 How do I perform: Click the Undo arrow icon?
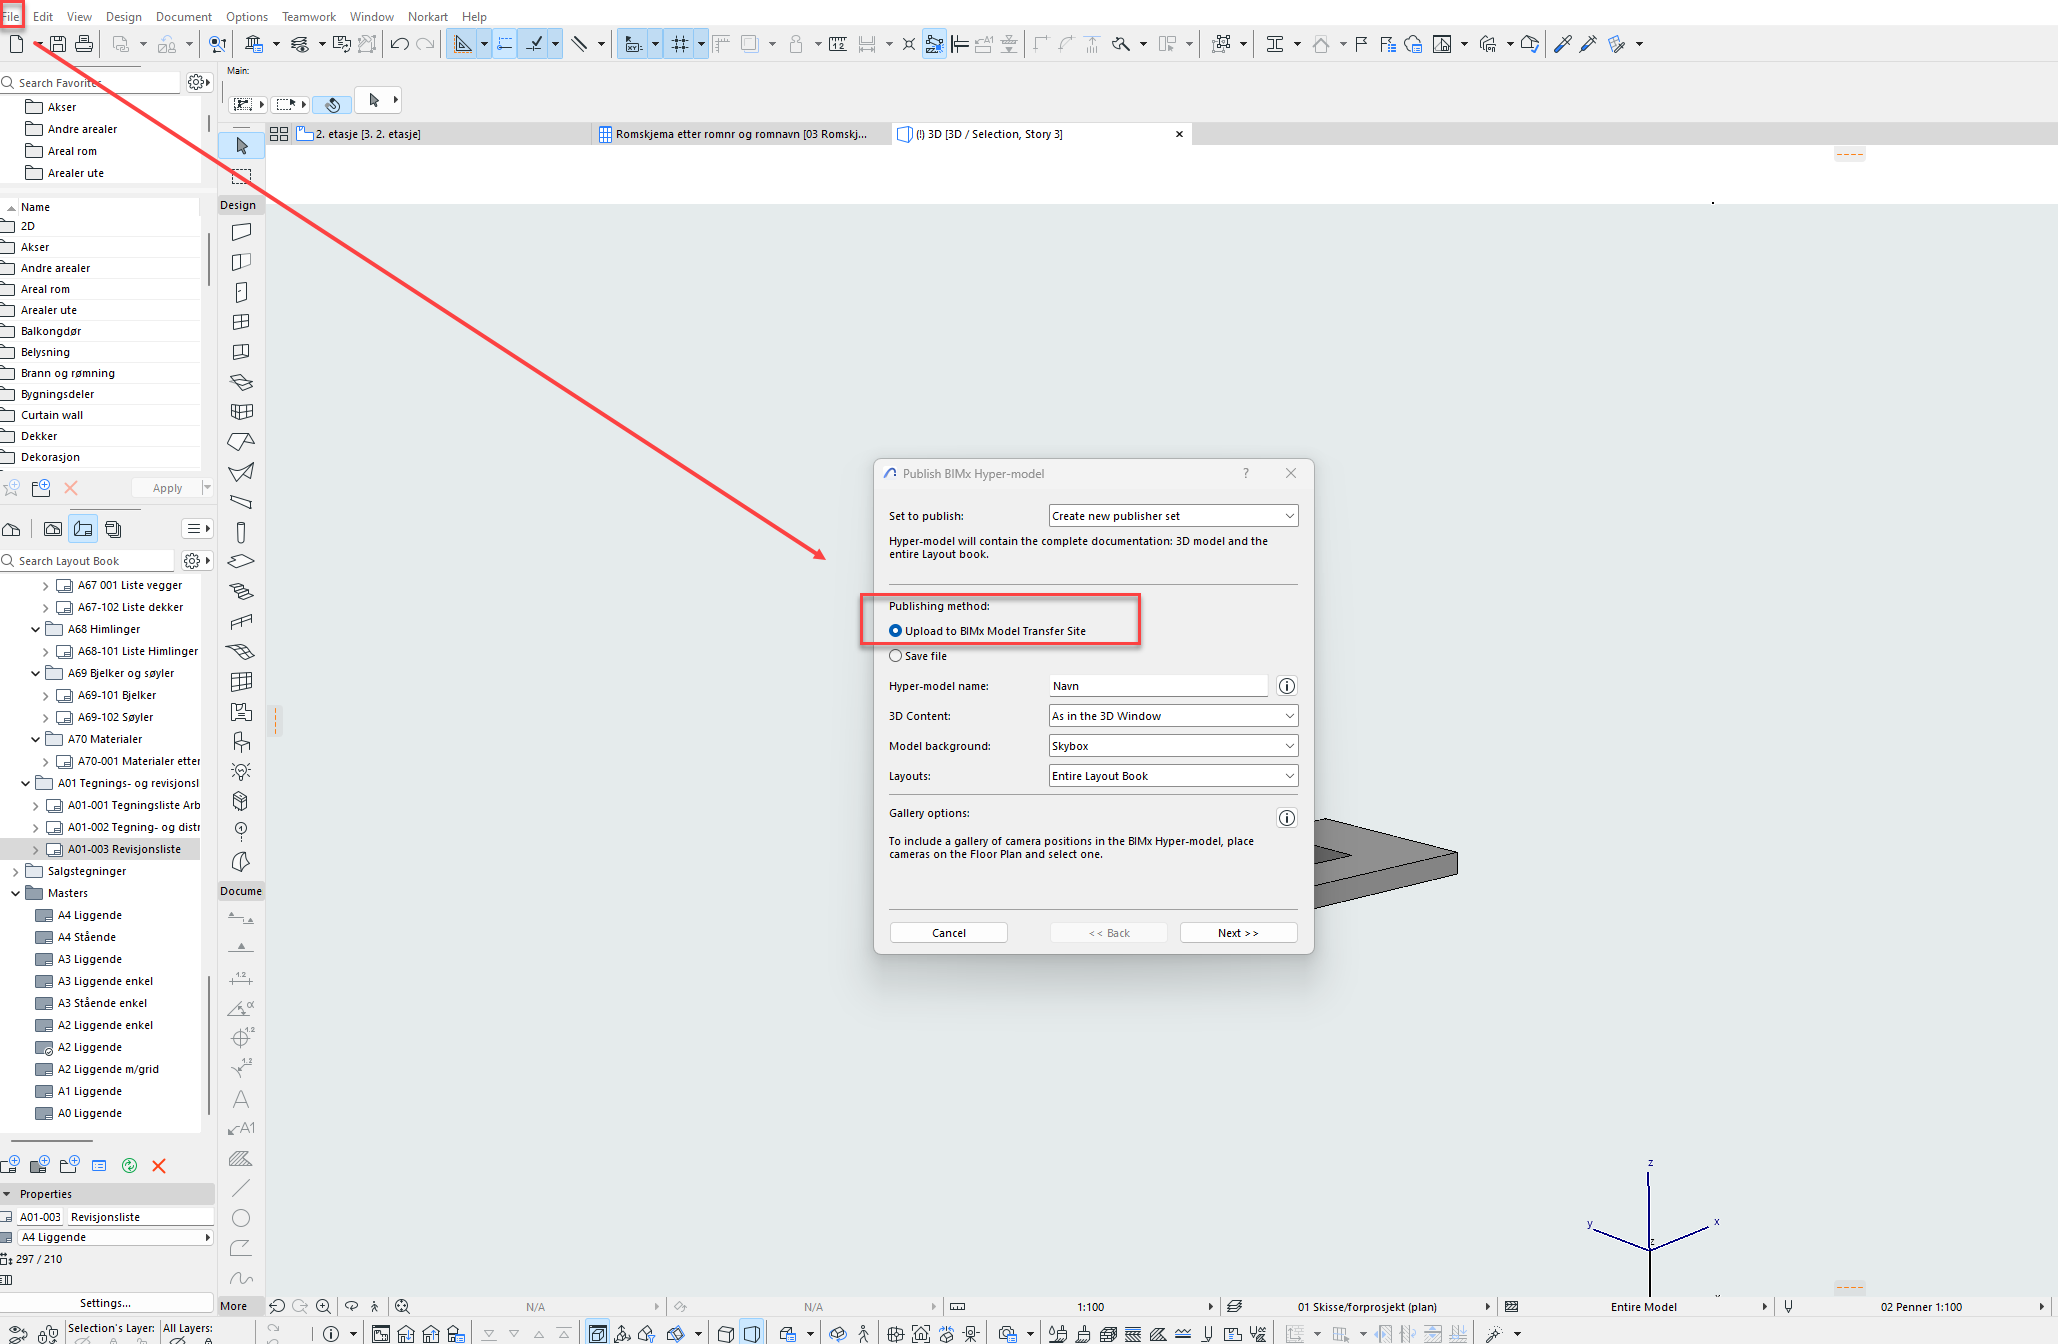click(x=399, y=44)
